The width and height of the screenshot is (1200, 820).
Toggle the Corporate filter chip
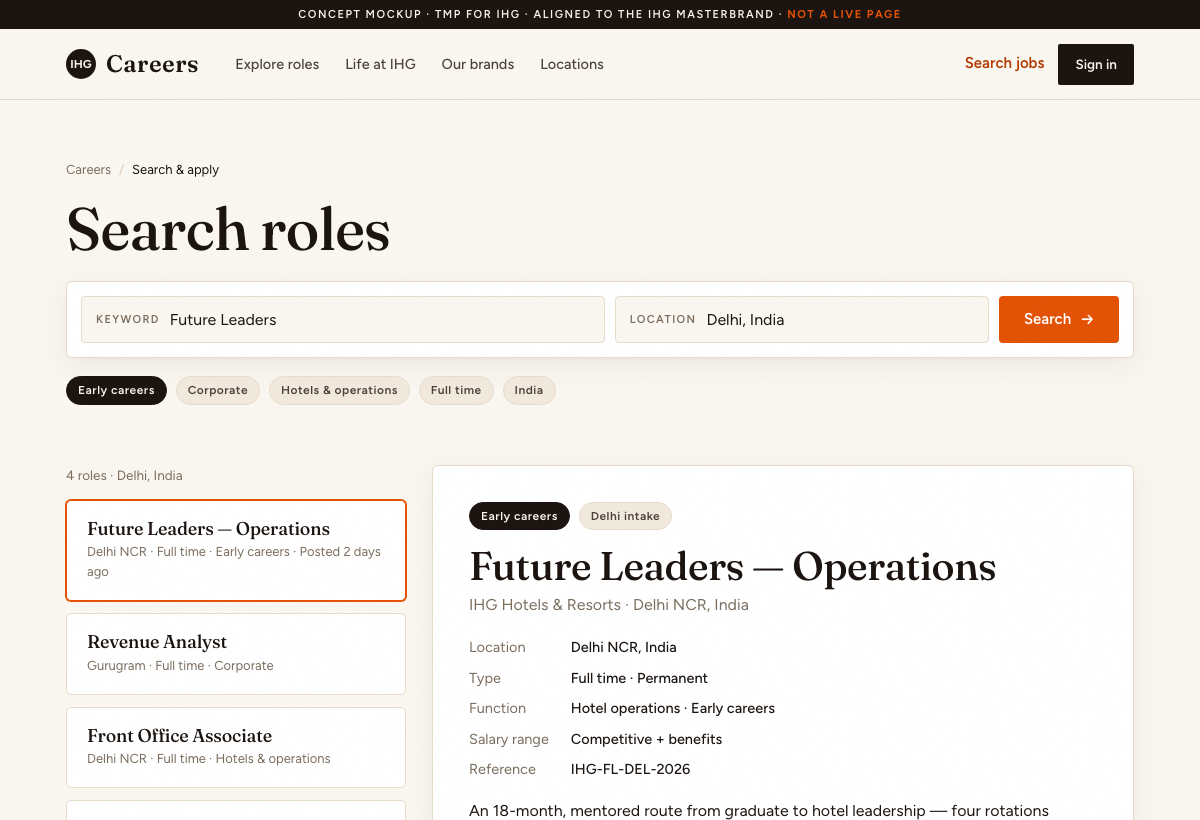click(218, 390)
